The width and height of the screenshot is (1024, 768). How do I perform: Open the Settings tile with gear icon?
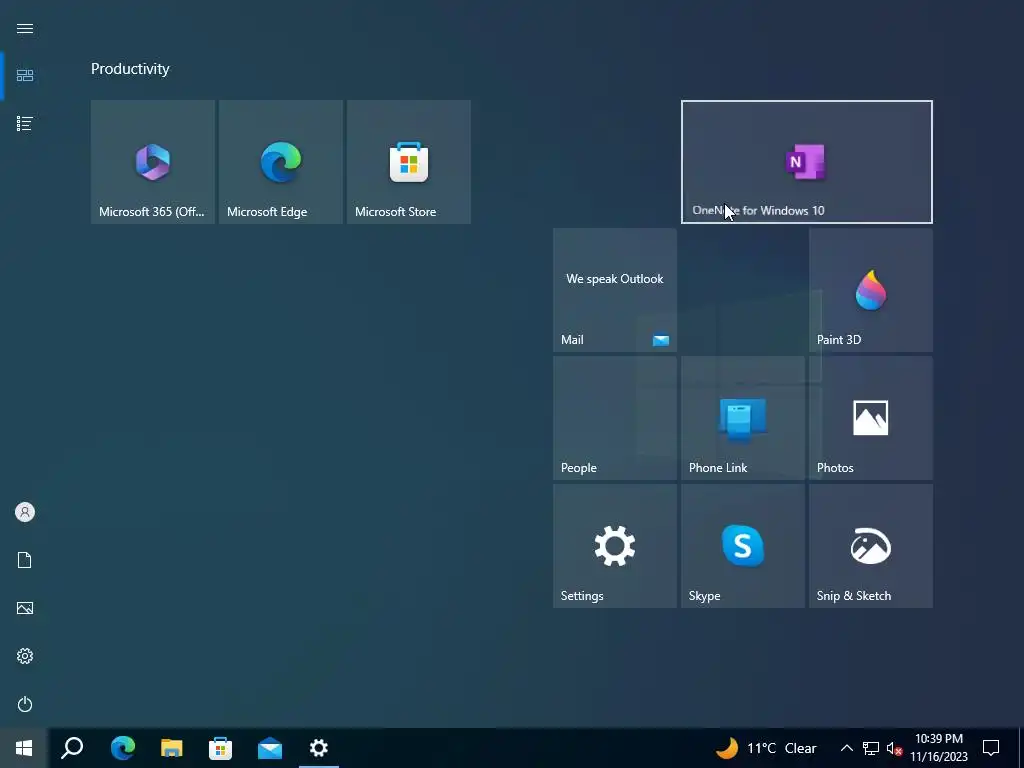[x=615, y=546]
